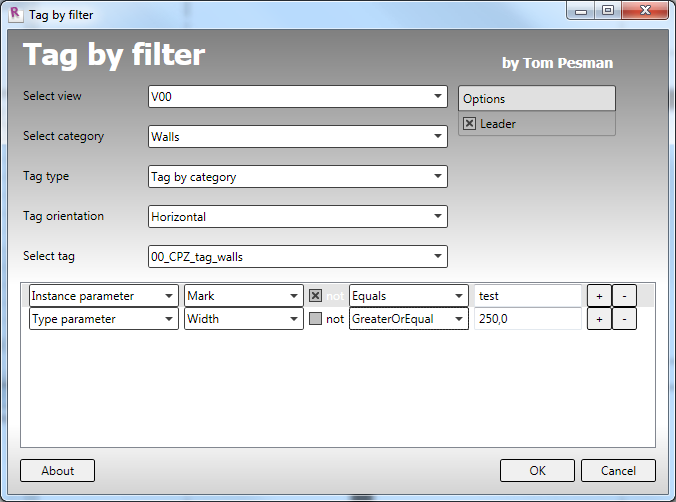
Task: Click the Cancel button
Action: (618, 471)
